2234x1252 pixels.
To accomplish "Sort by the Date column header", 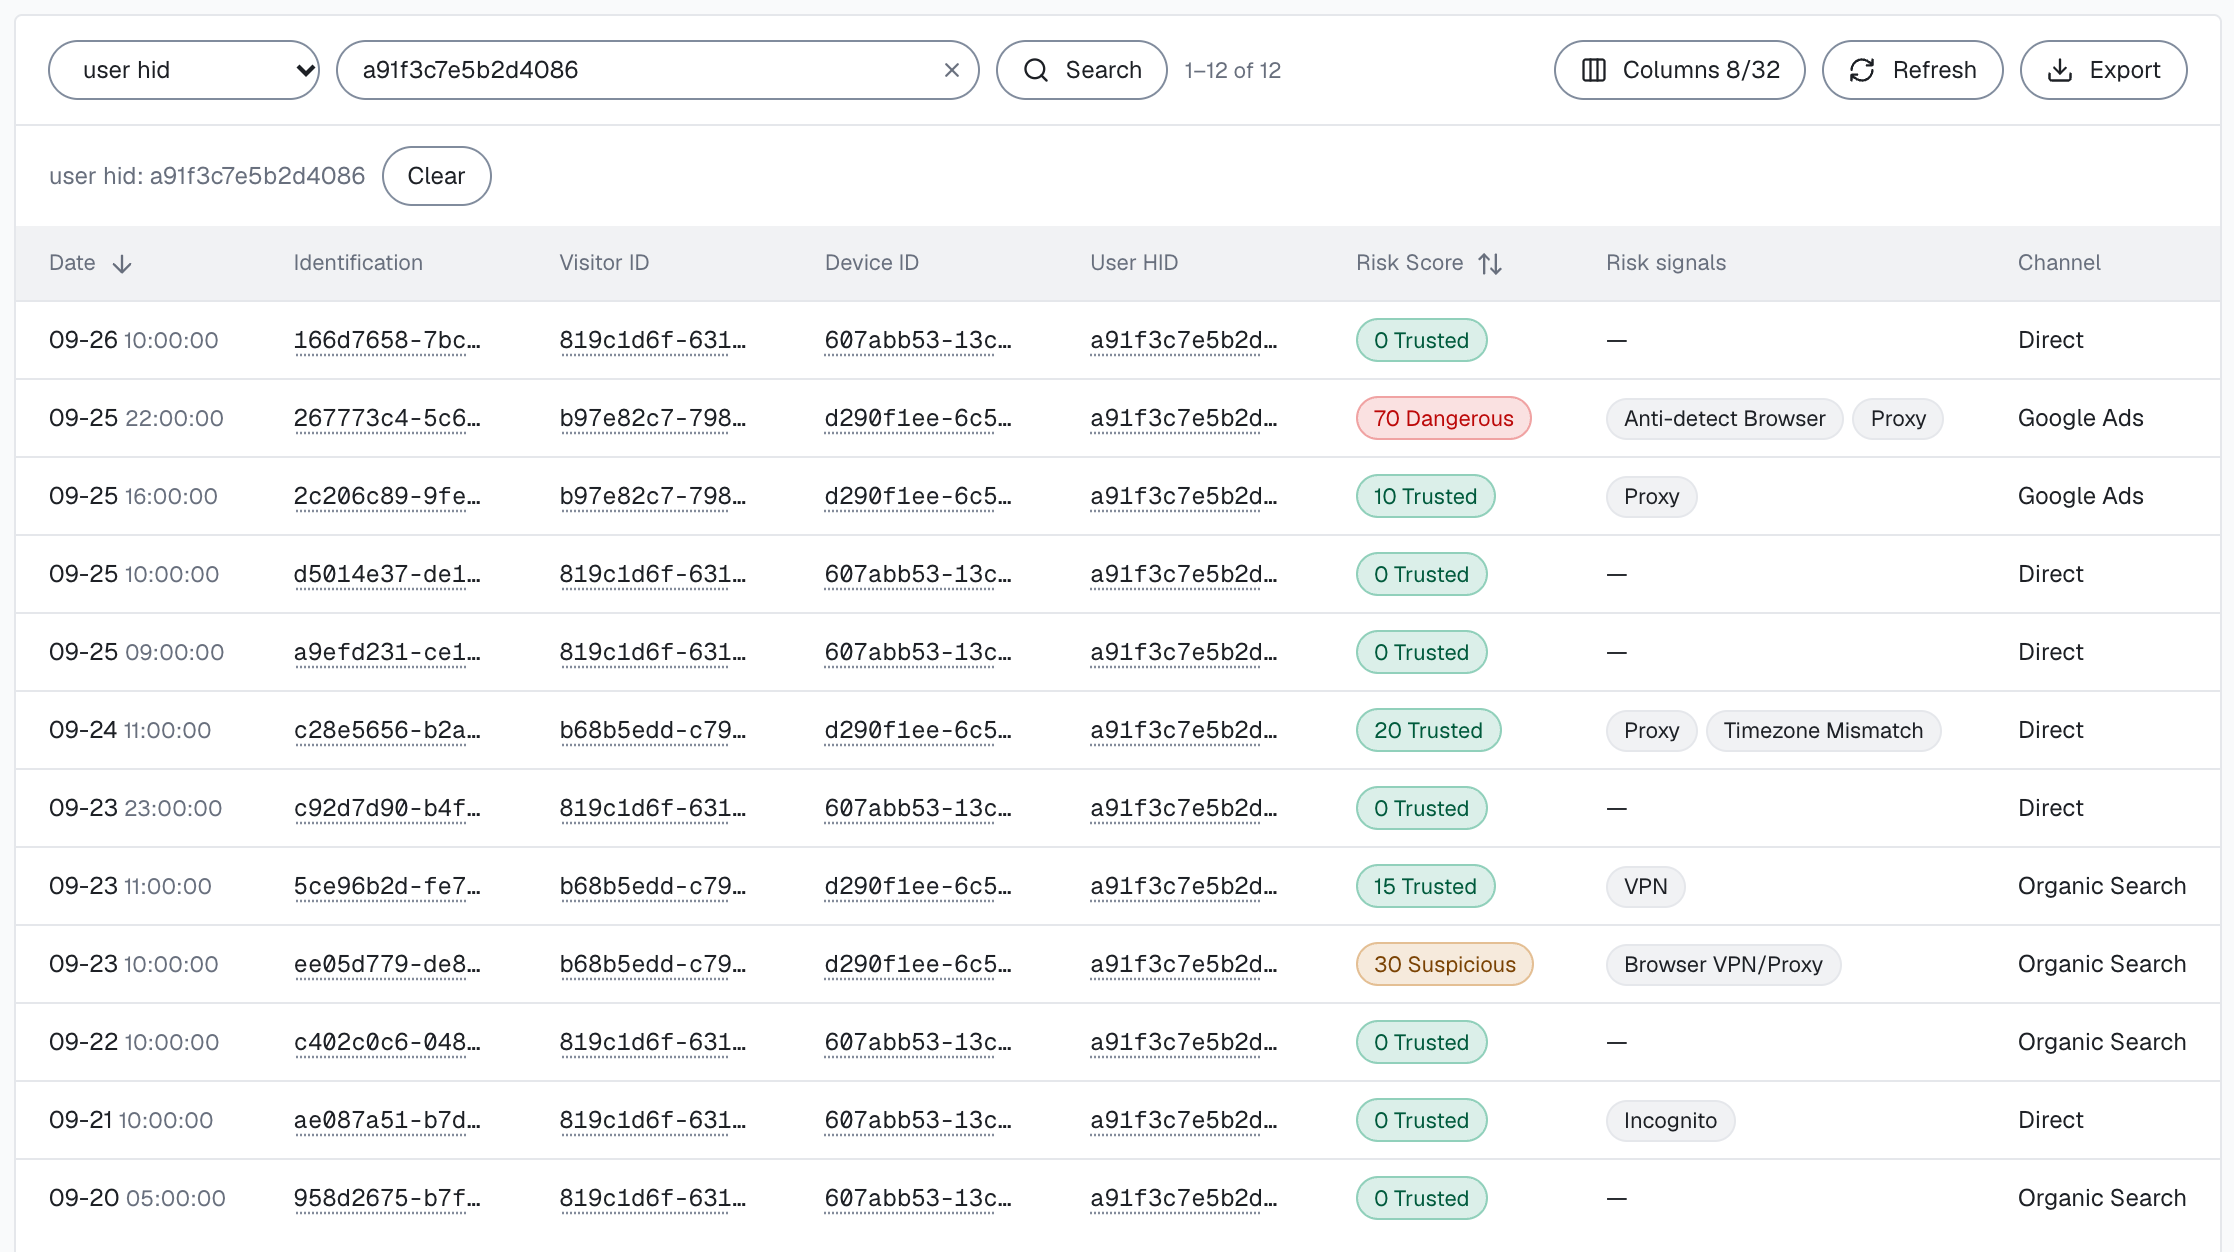I will click(x=91, y=263).
